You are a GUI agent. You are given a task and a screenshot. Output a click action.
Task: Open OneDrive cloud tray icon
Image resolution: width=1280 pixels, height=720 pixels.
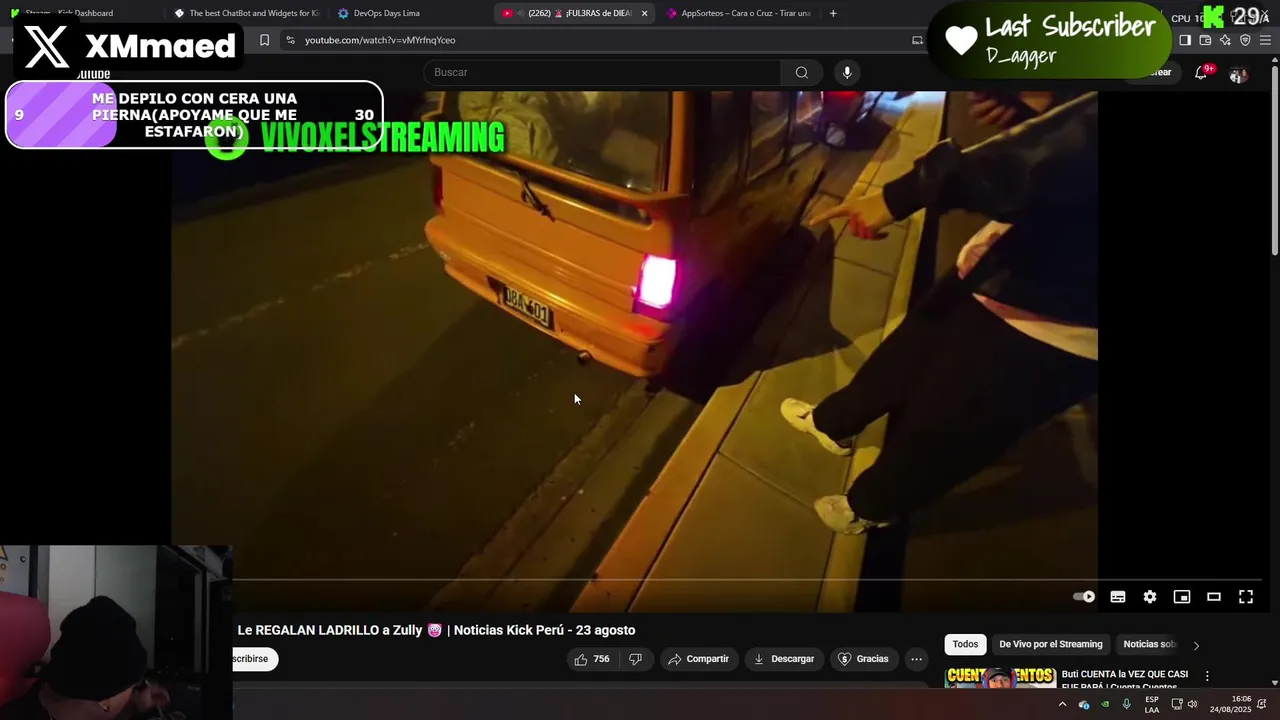pyautogui.click(x=1084, y=705)
